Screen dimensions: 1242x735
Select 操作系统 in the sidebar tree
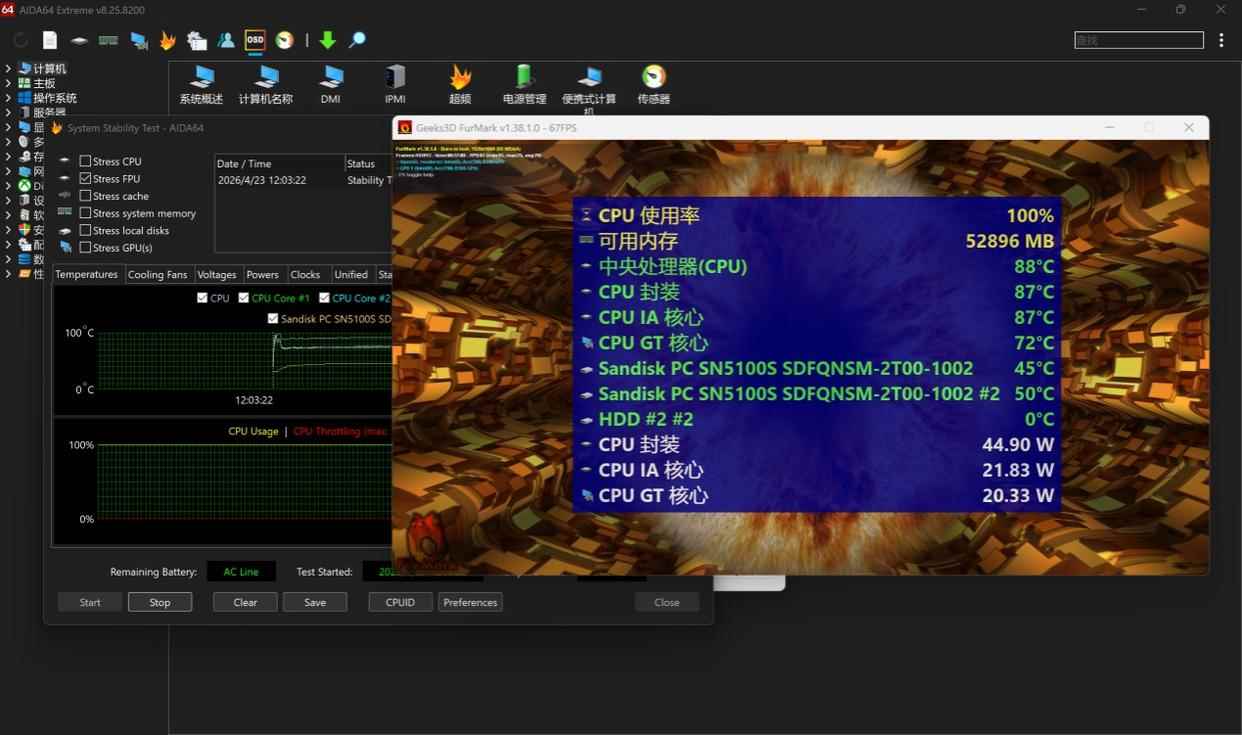[55, 98]
